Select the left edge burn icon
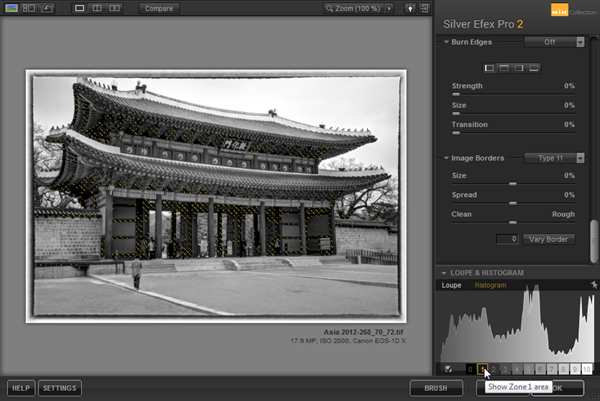Image resolution: width=600 pixels, height=401 pixels. (x=490, y=67)
